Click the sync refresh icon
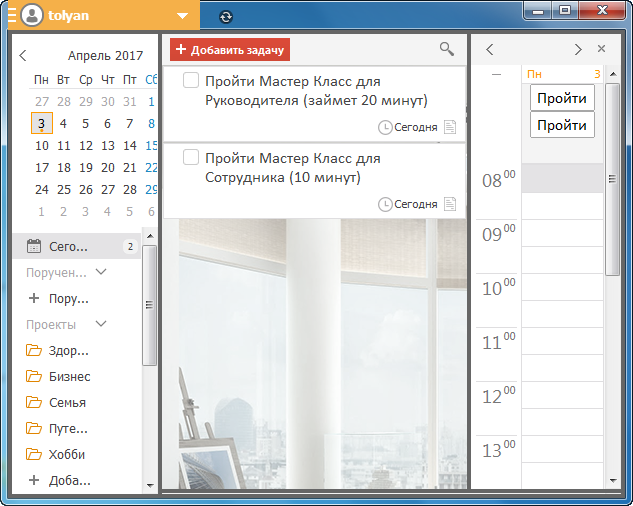The height and width of the screenshot is (506, 633). (226, 16)
